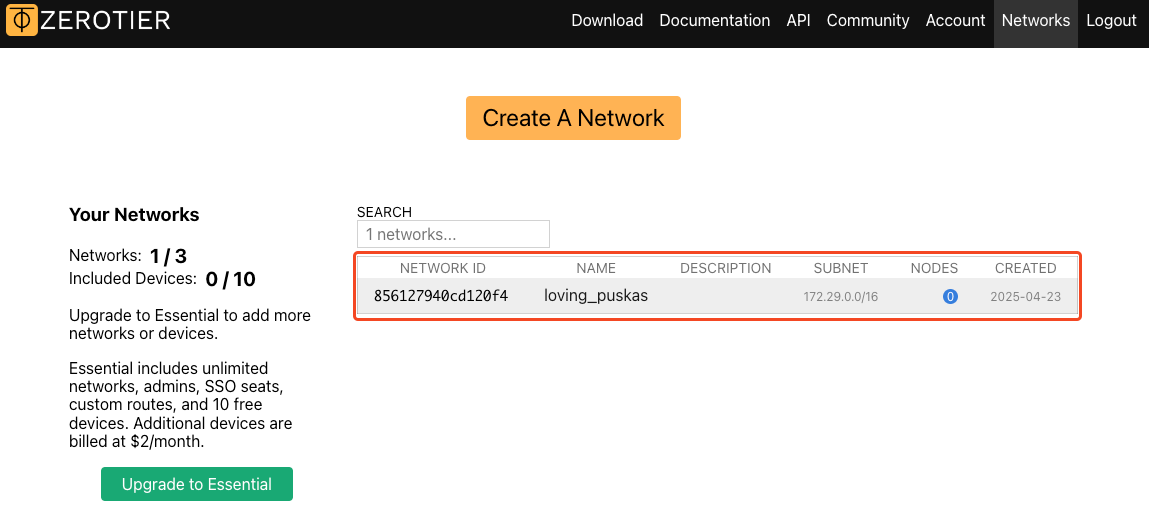
Task: Click the NODES column header
Action: (934, 268)
